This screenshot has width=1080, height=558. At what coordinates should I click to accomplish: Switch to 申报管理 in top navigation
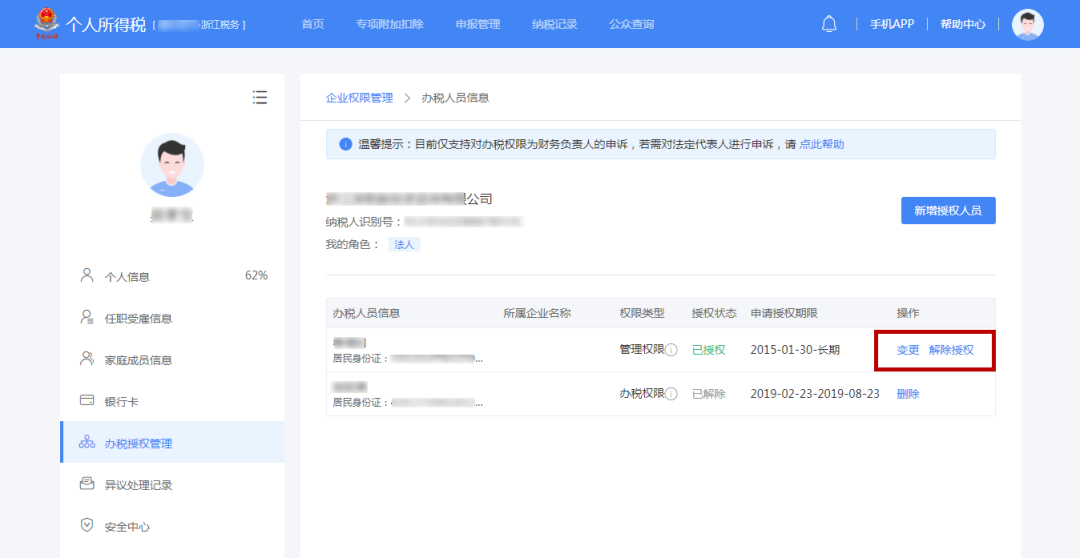pos(477,24)
